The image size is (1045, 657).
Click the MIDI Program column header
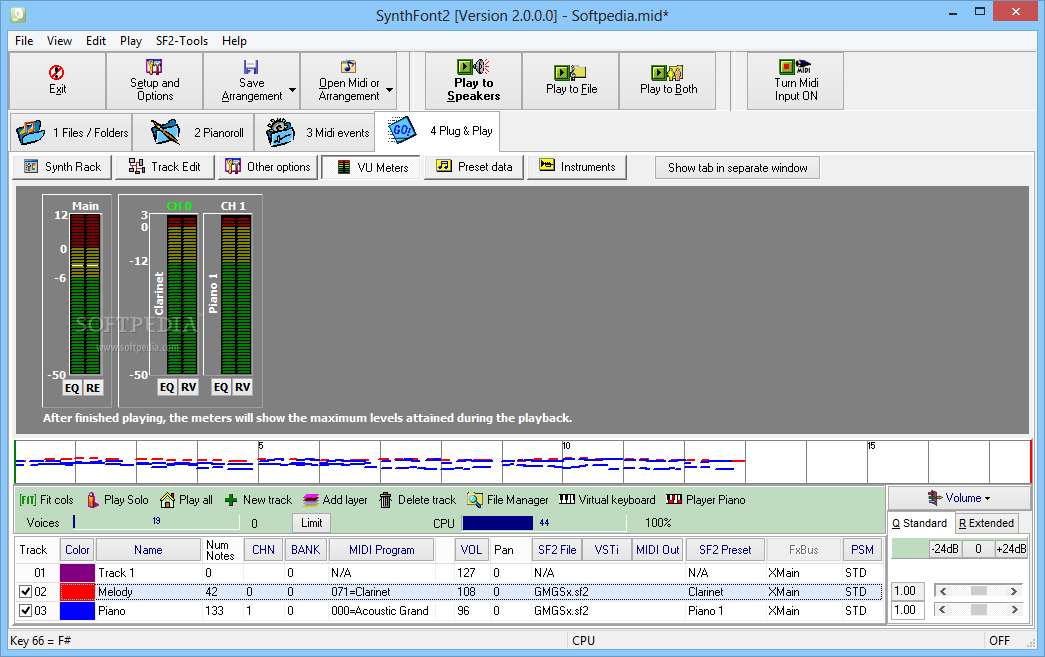[x=381, y=550]
